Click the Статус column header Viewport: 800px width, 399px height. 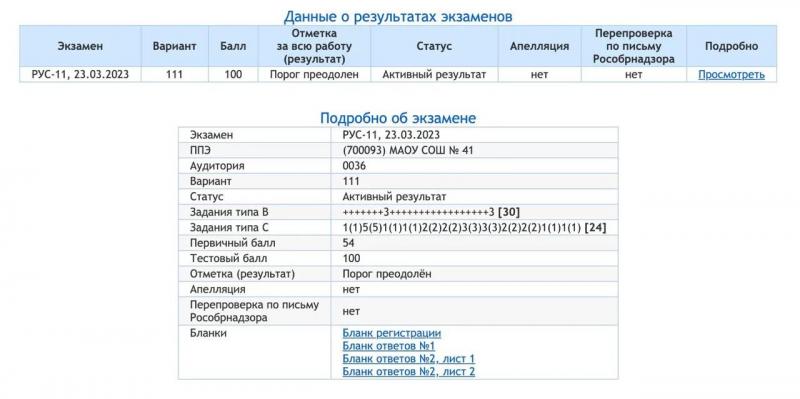tap(434, 46)
